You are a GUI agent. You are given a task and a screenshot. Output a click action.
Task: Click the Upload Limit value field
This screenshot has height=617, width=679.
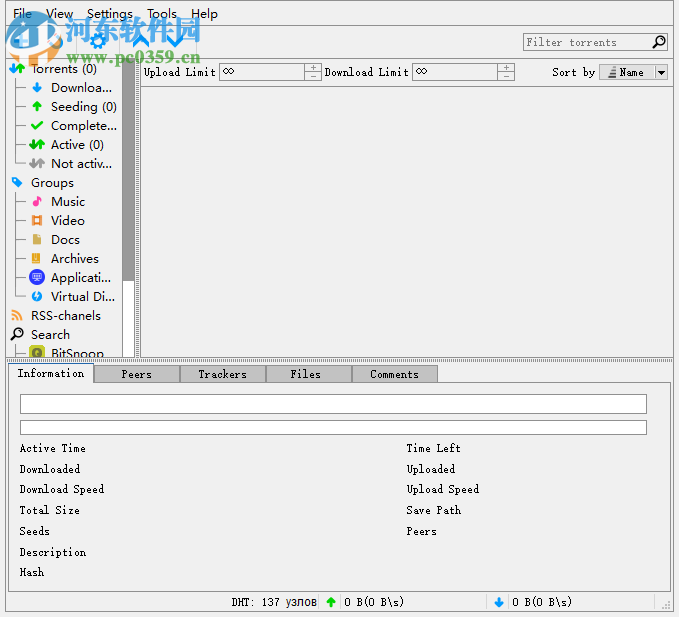[262, 72]
